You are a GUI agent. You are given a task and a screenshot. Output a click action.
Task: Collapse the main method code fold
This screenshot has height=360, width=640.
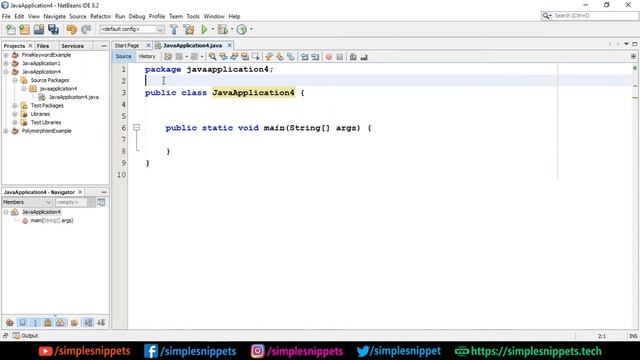[x=137, y=128]
